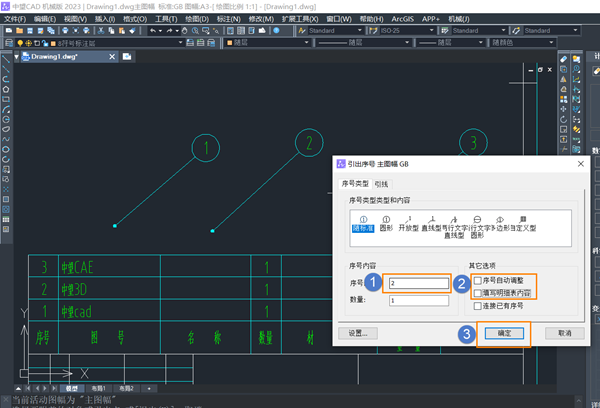Open the 标注(N) menu
The height and width of the screenshot is (408, 600).
[228, 19]
